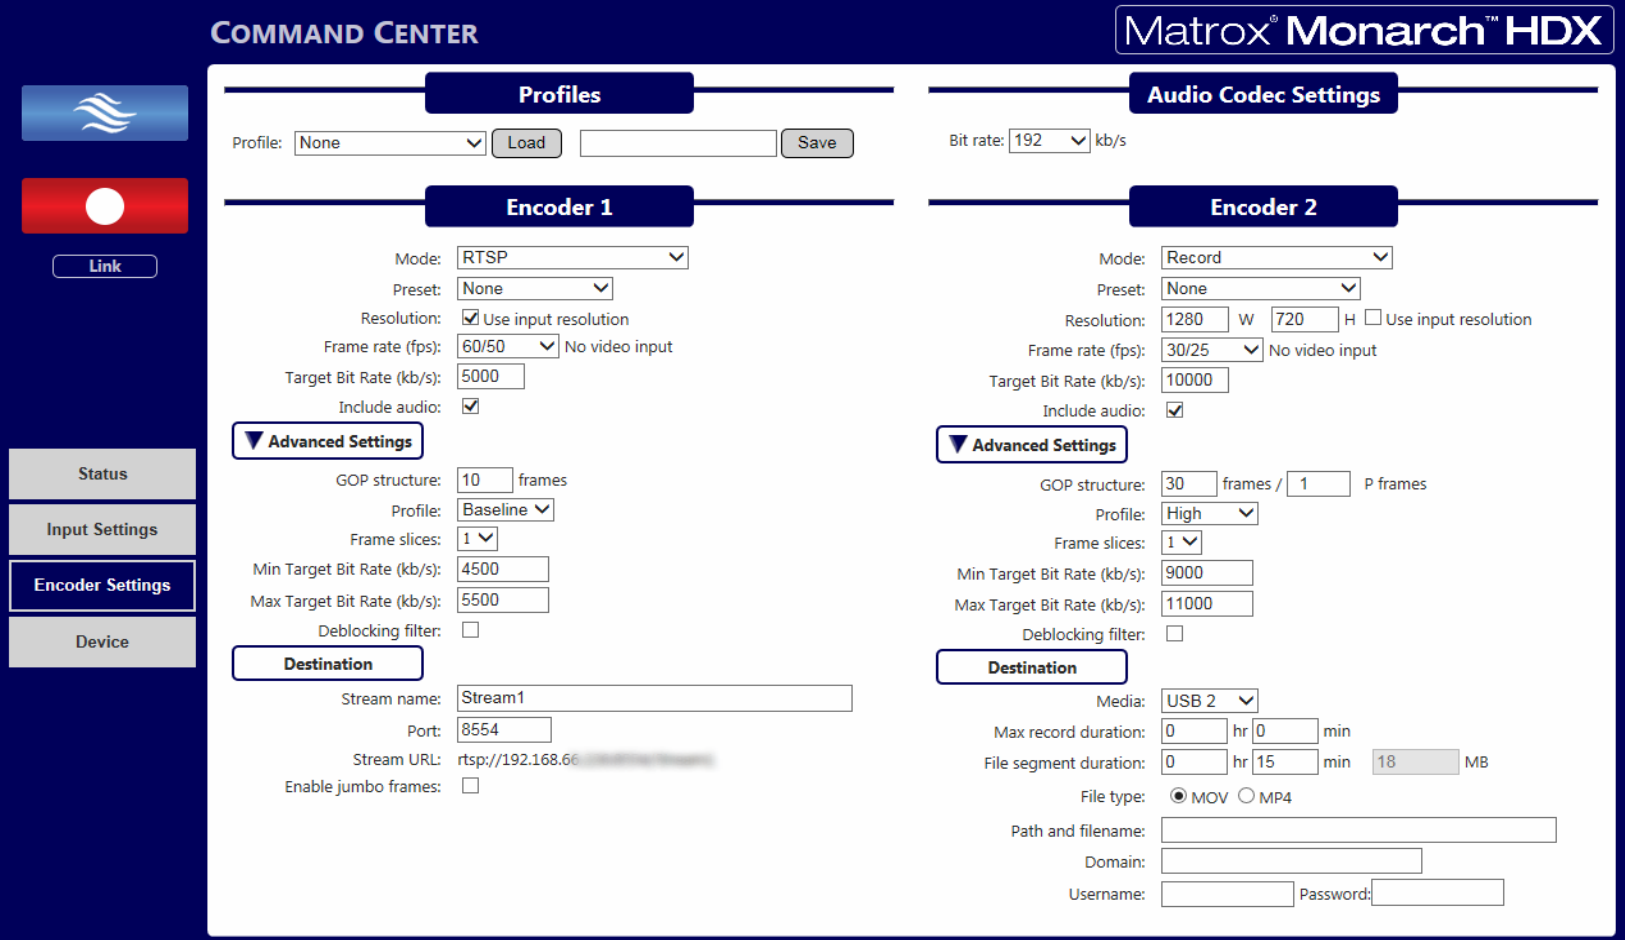Screen dimensions: 1625x940
Task: Click the Save profile button
Action: (817, 143)
